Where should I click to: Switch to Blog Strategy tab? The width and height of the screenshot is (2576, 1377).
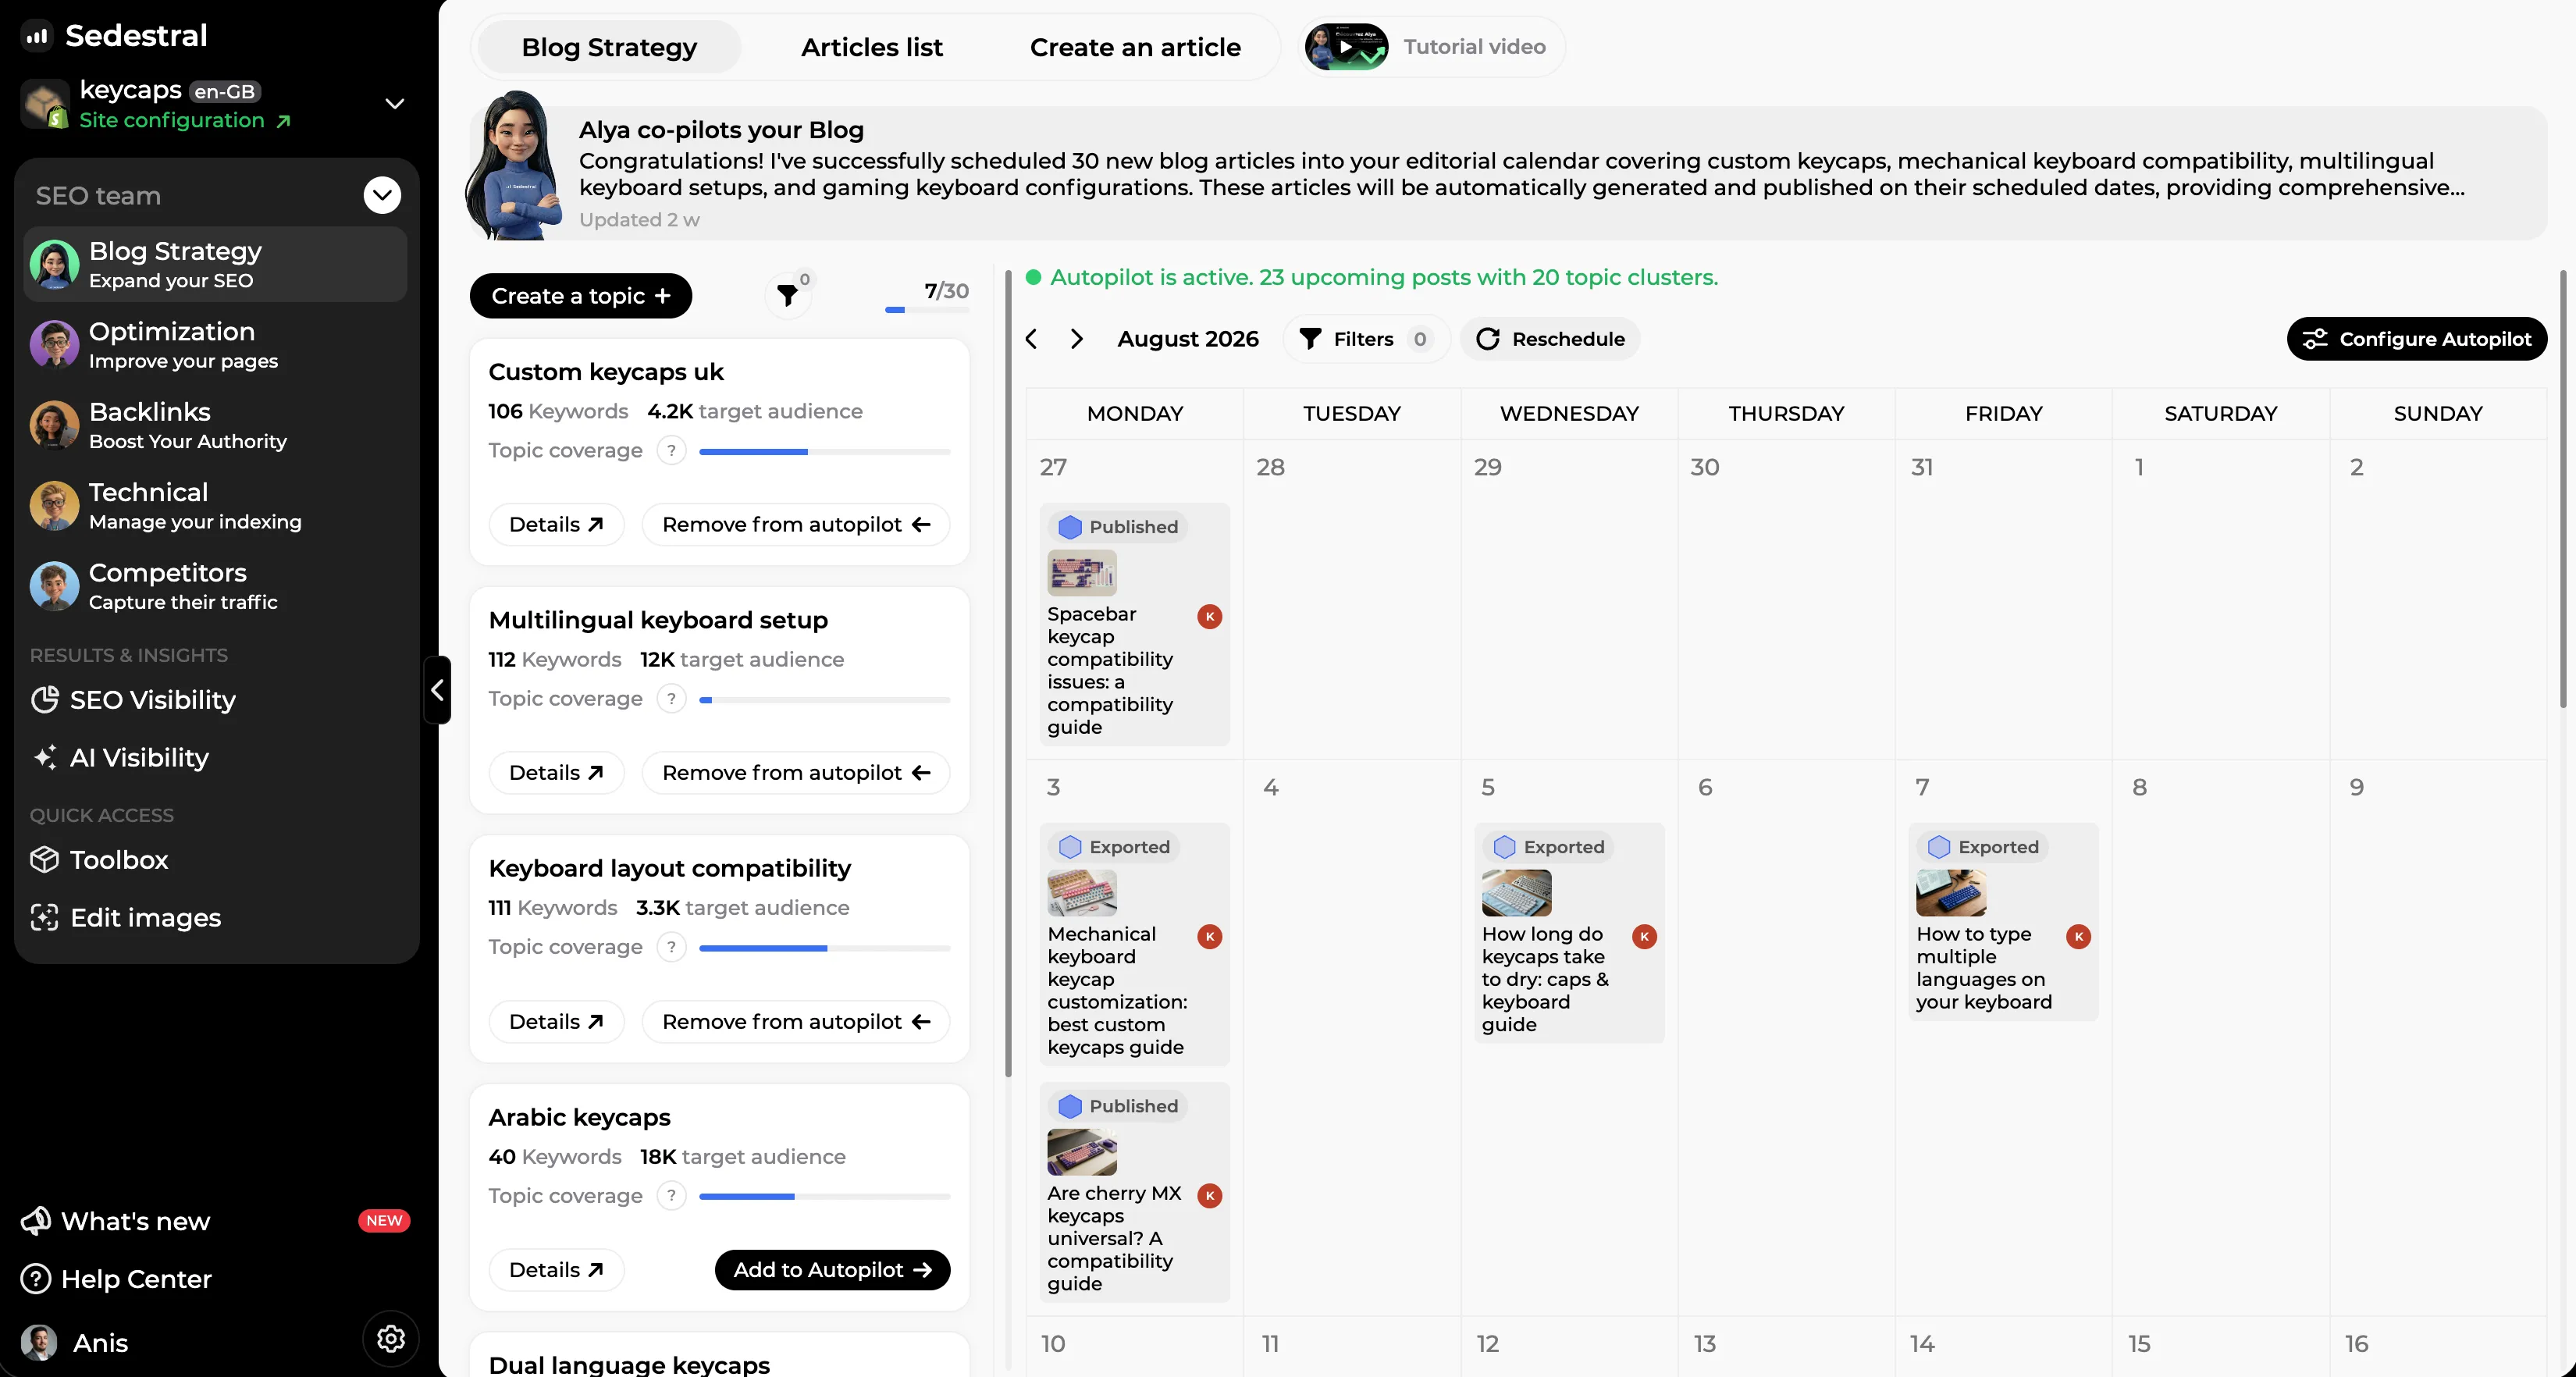[609, 47]
